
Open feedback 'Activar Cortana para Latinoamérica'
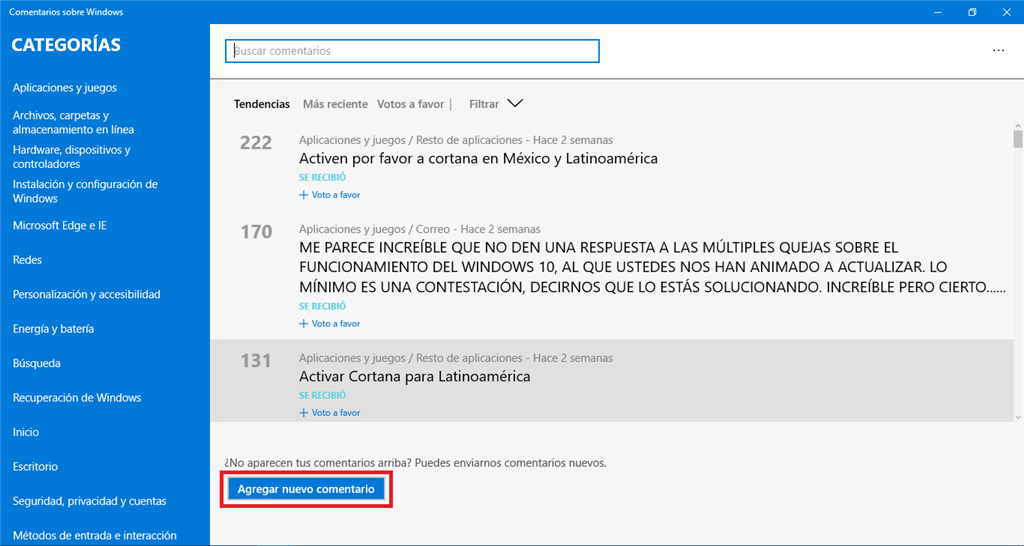pyautogui.click(x=415, y=376)
